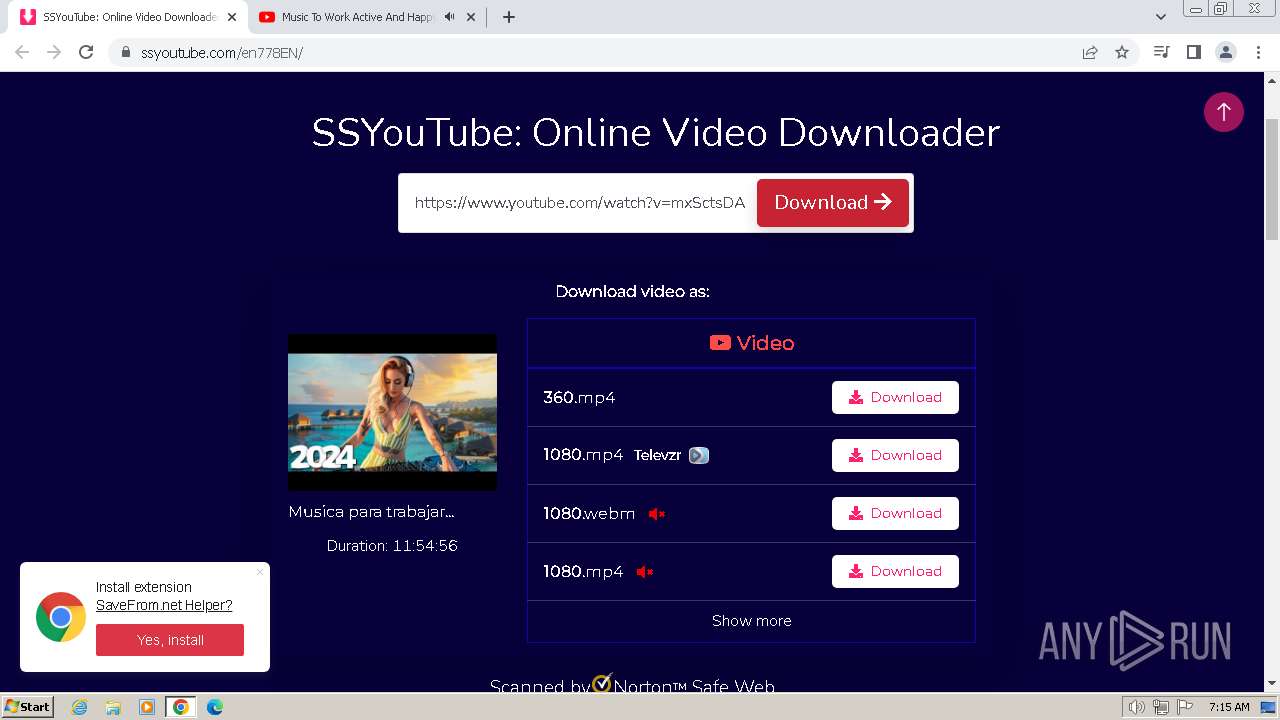Click Yes, install for extension
Image resolution: width=1280 pixels, height=720 pixels.
point(170,640)
